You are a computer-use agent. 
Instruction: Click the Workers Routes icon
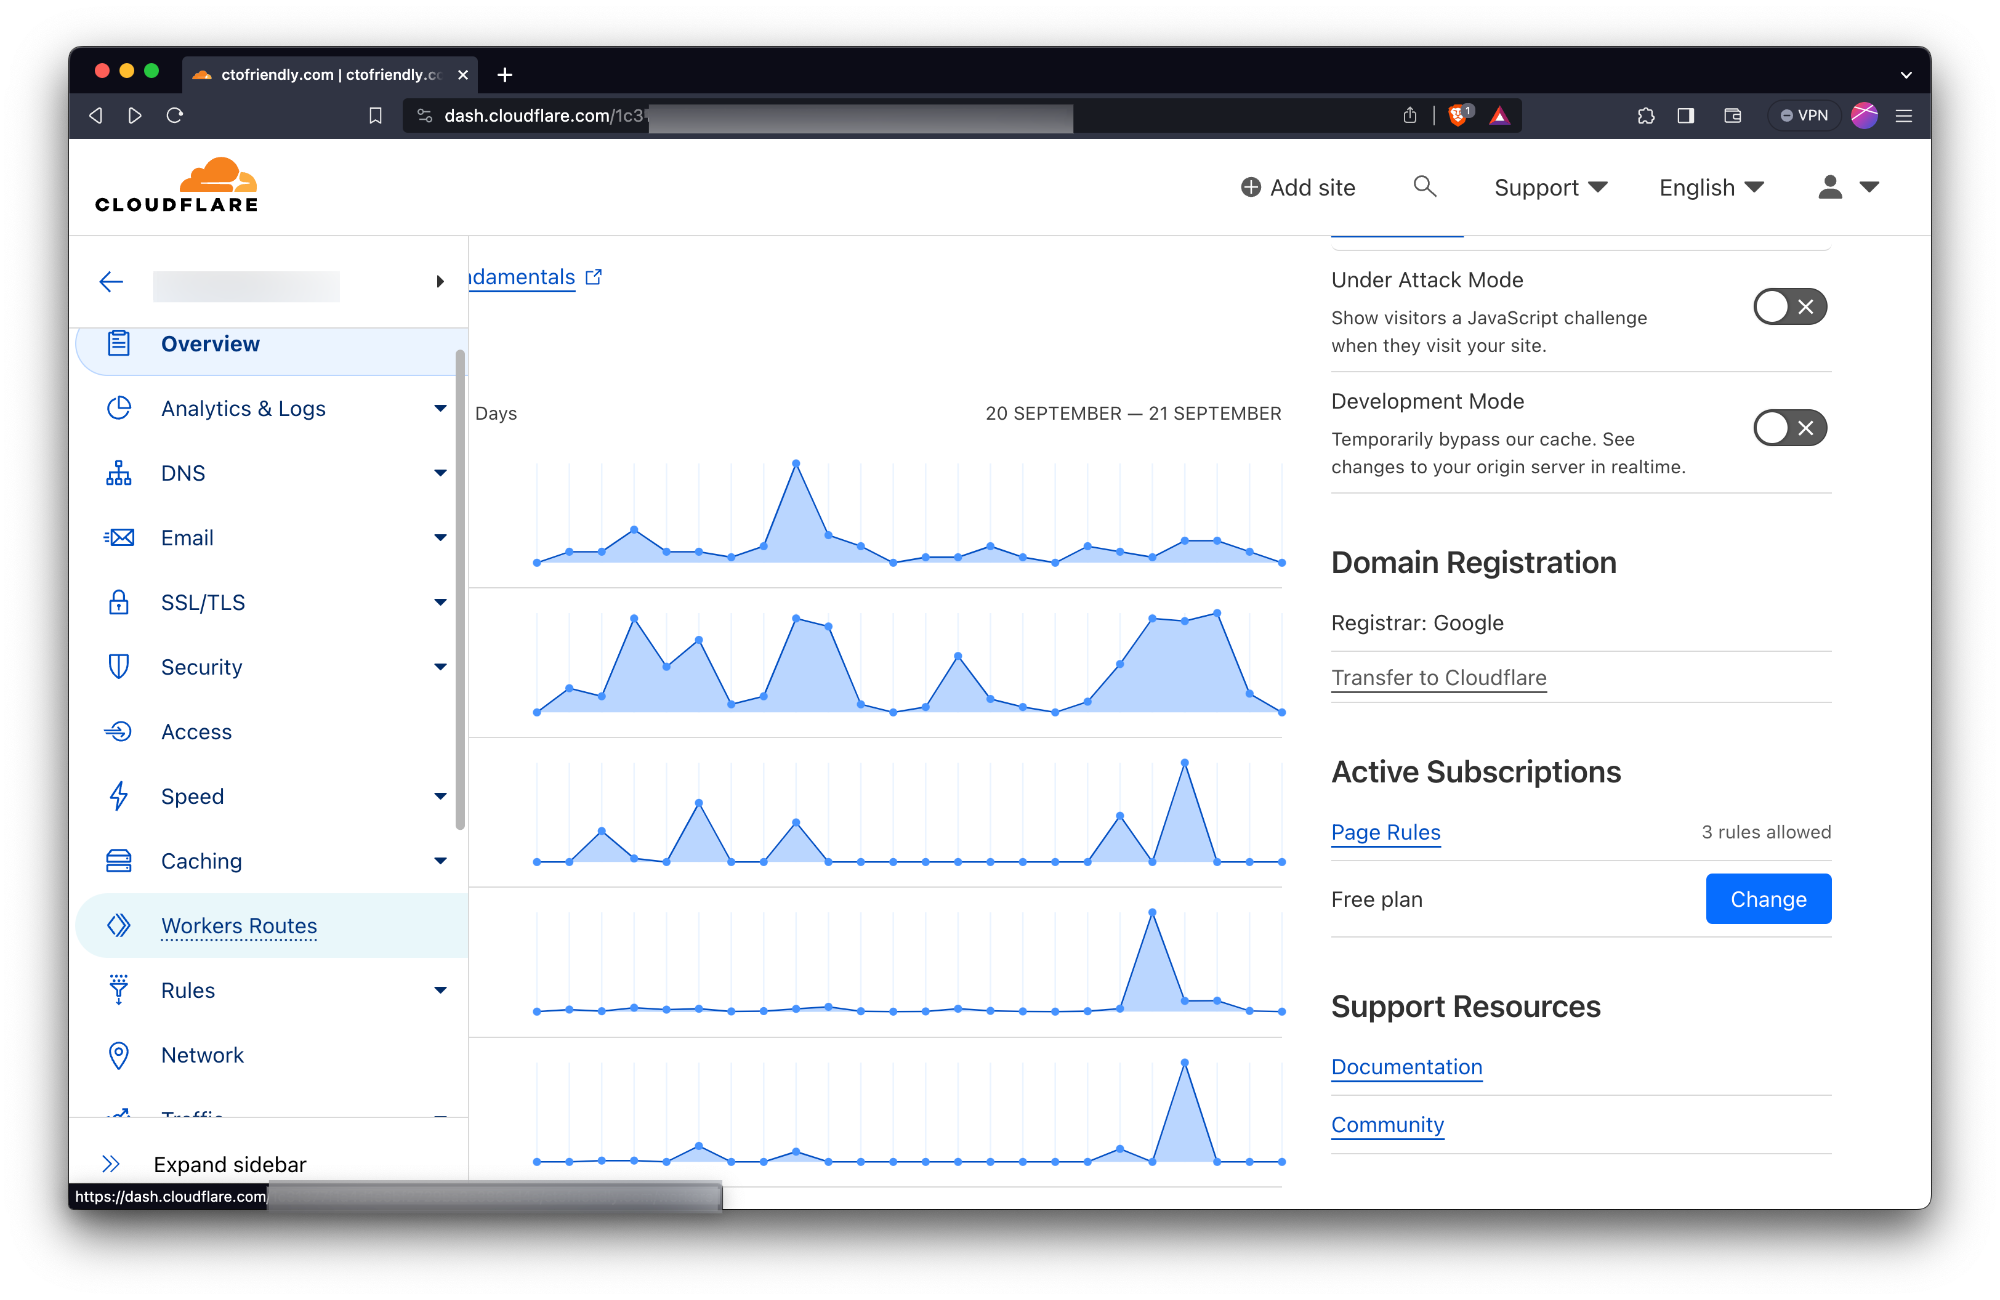click(x=118, y=926)
